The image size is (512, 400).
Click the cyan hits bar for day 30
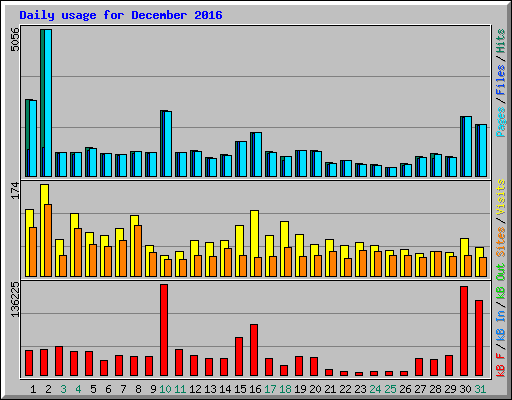468,147
